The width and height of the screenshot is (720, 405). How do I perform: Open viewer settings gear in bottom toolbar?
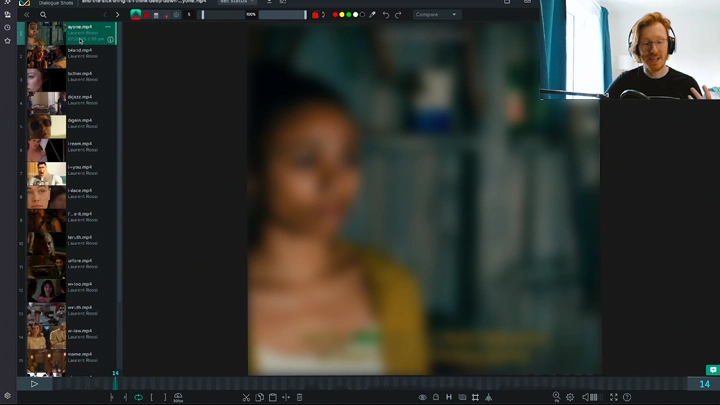(x=570, y=397)
